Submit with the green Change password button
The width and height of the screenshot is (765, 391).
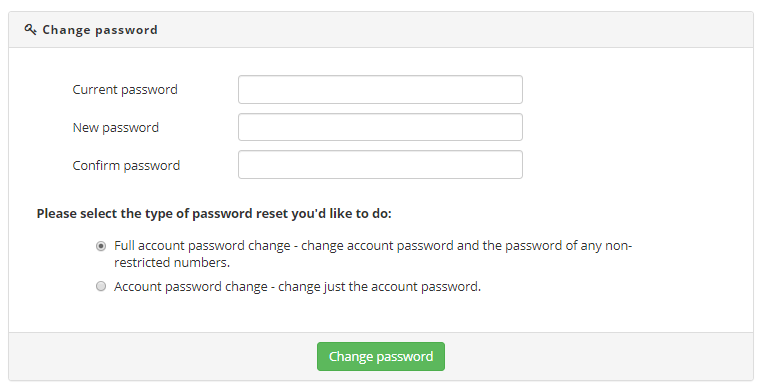point(381,356)
